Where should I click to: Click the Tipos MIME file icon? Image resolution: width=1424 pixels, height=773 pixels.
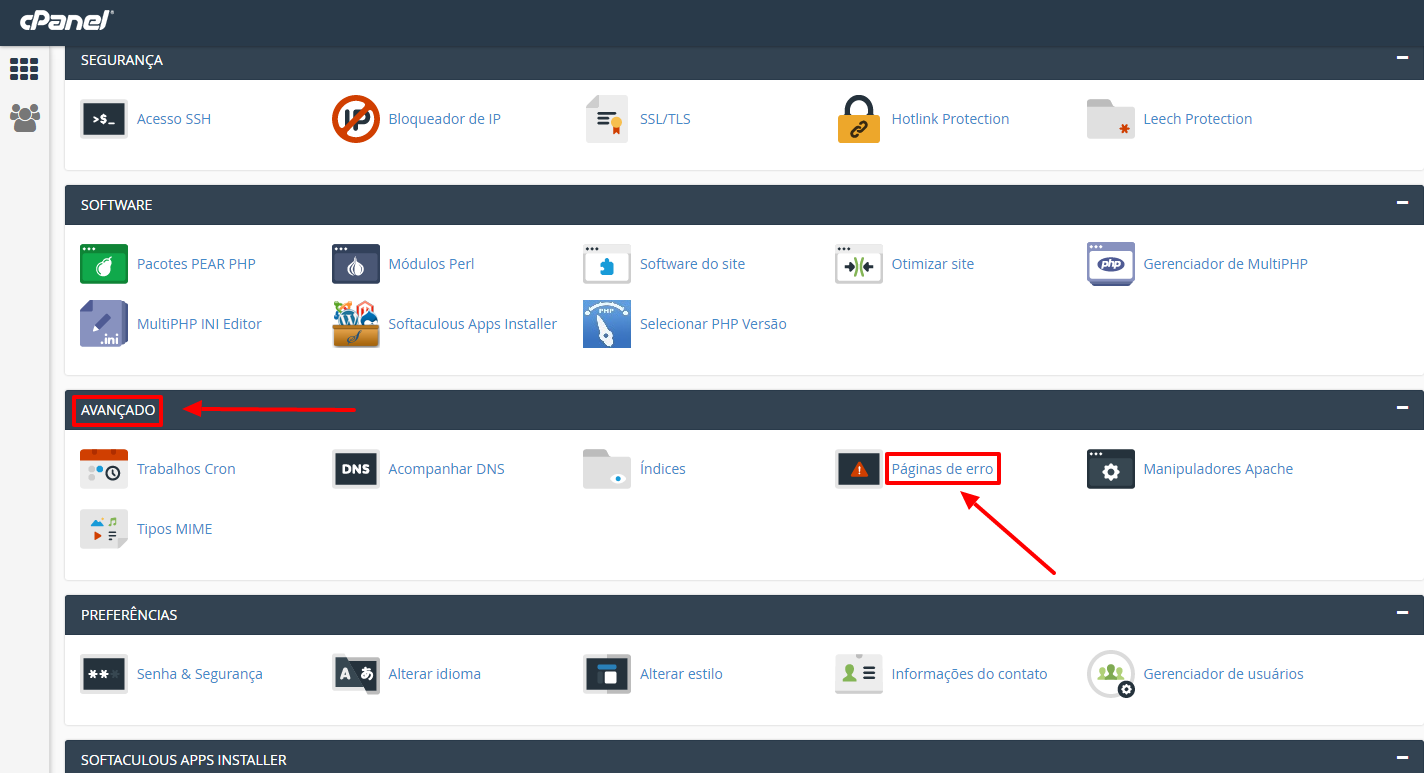coord(104,529)
